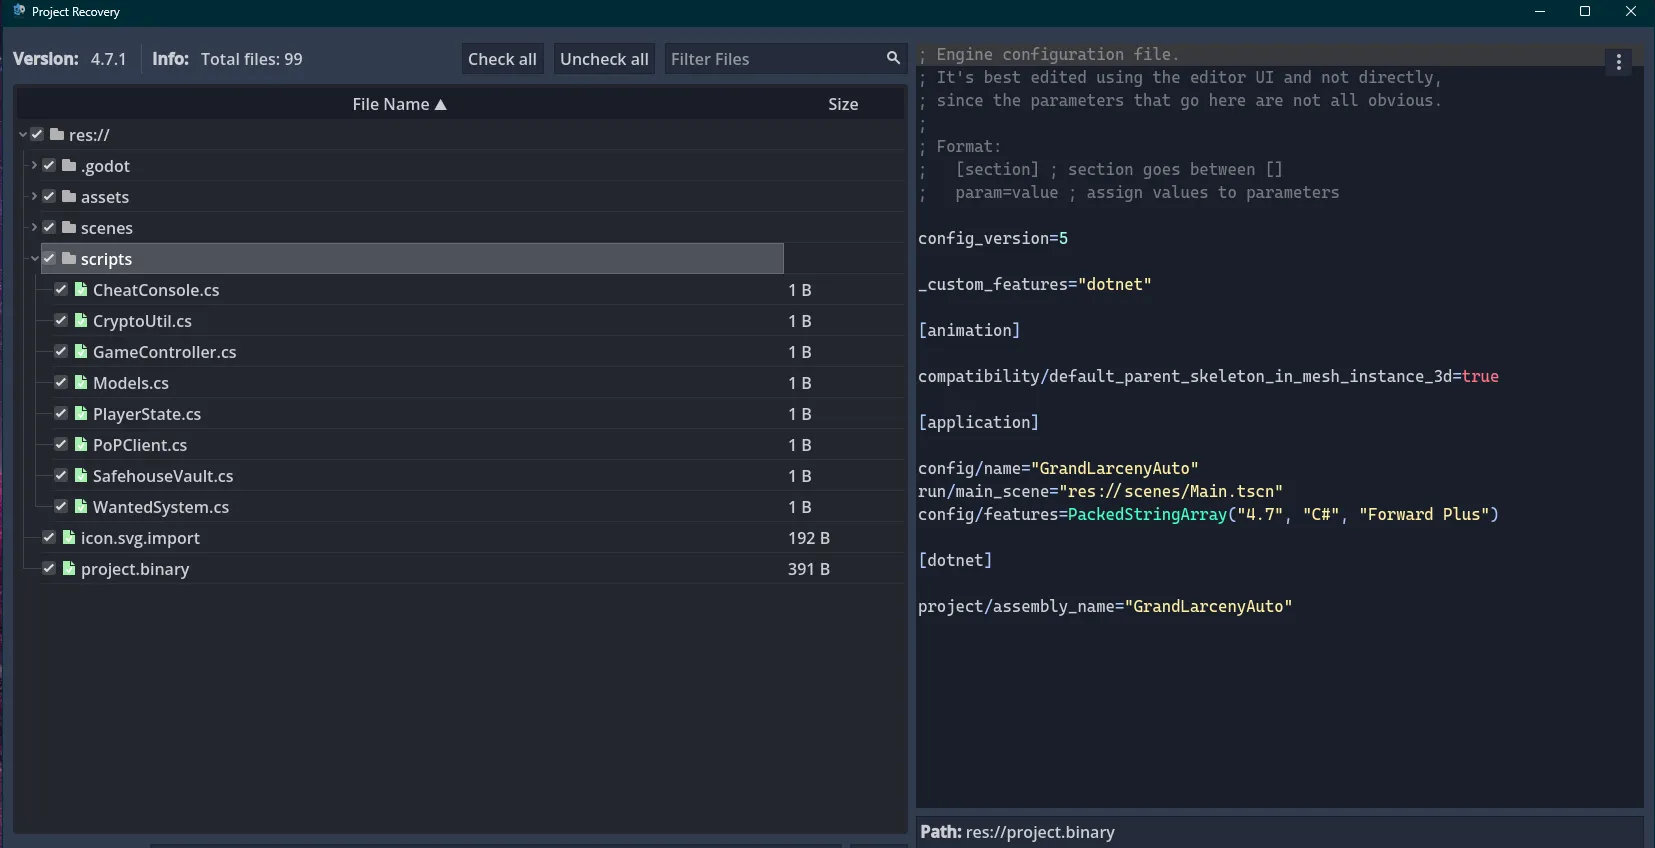
Task: Click the config_version=5 line in preview
Action: click(993, 238)
